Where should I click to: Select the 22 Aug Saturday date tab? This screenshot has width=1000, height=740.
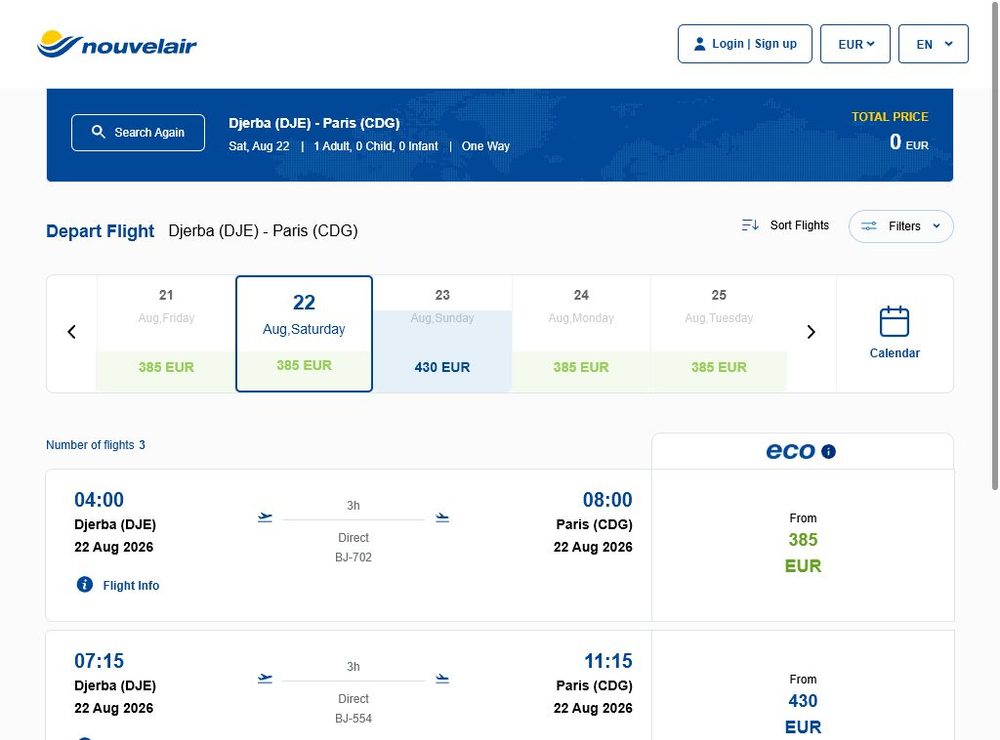[x=304, y=334]
